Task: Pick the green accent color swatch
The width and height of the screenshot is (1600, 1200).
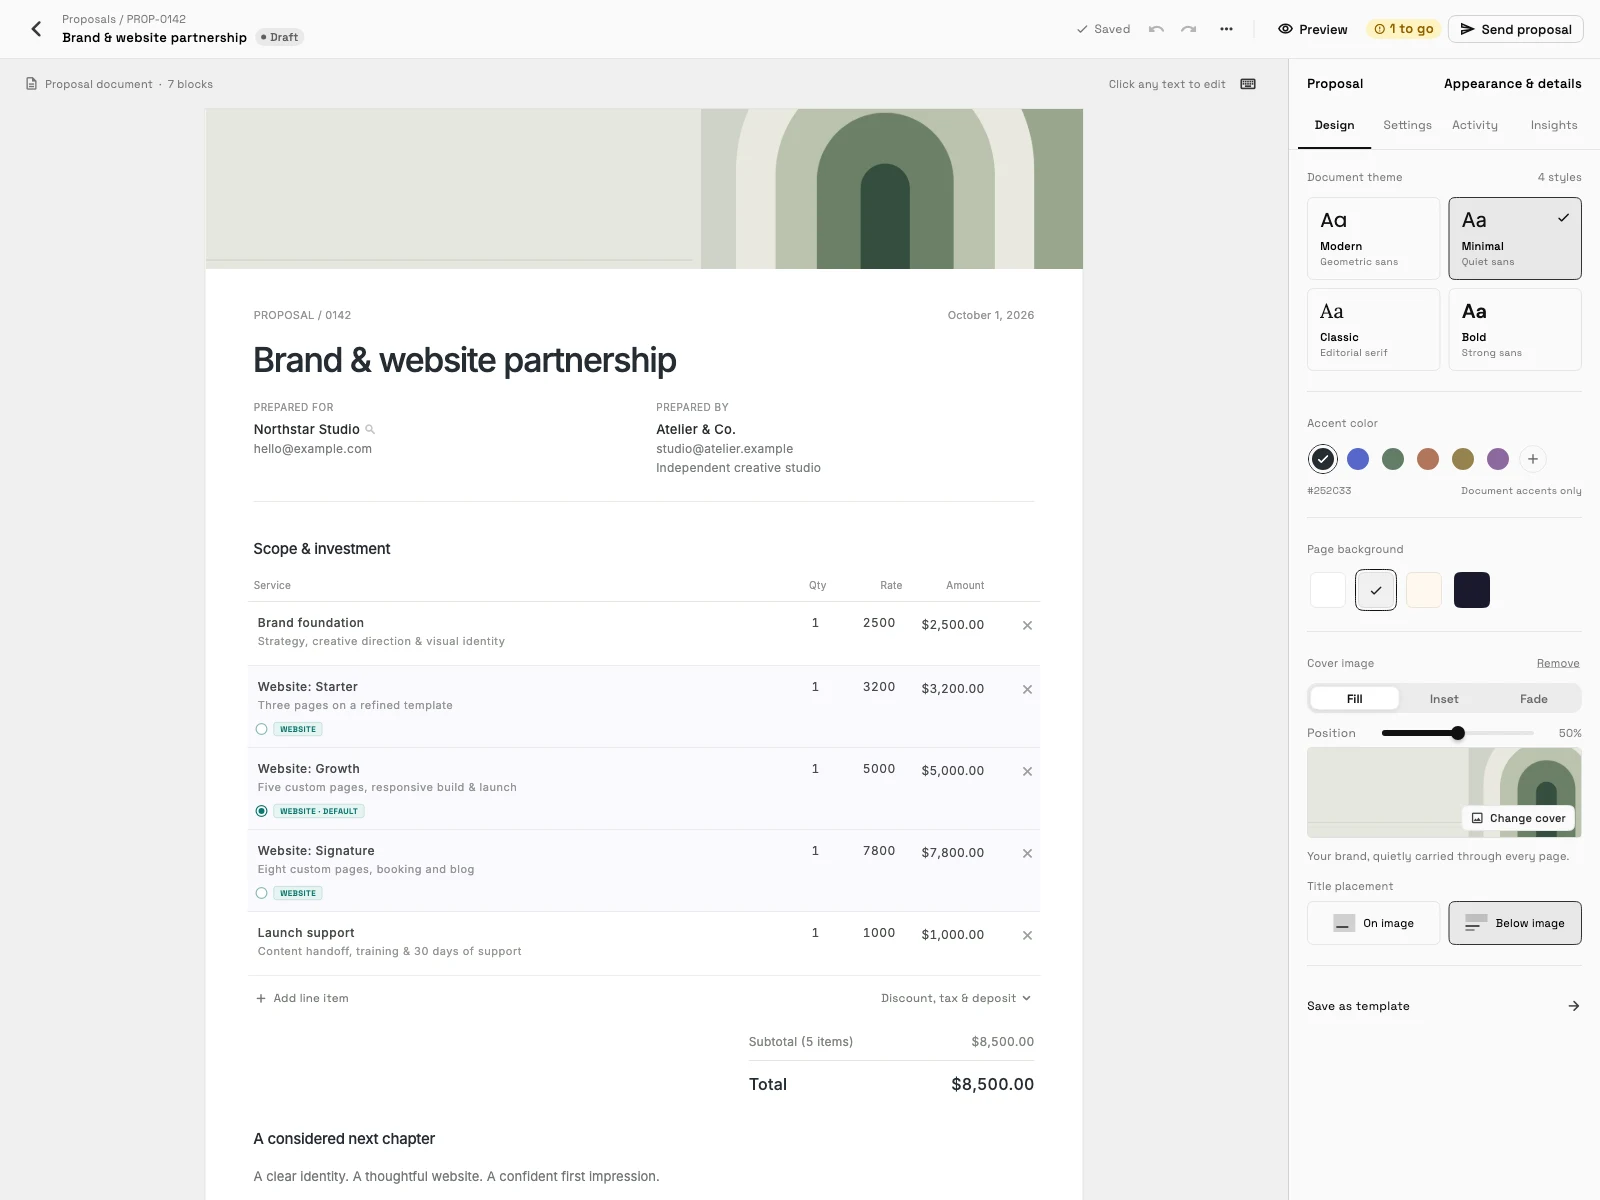Action: click(x=1392, y=459)
